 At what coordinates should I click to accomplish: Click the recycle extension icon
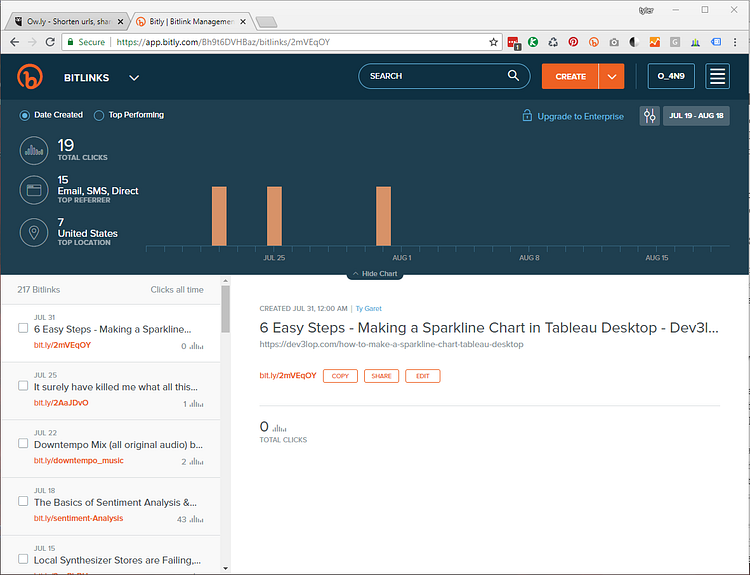tap(553, 42)
